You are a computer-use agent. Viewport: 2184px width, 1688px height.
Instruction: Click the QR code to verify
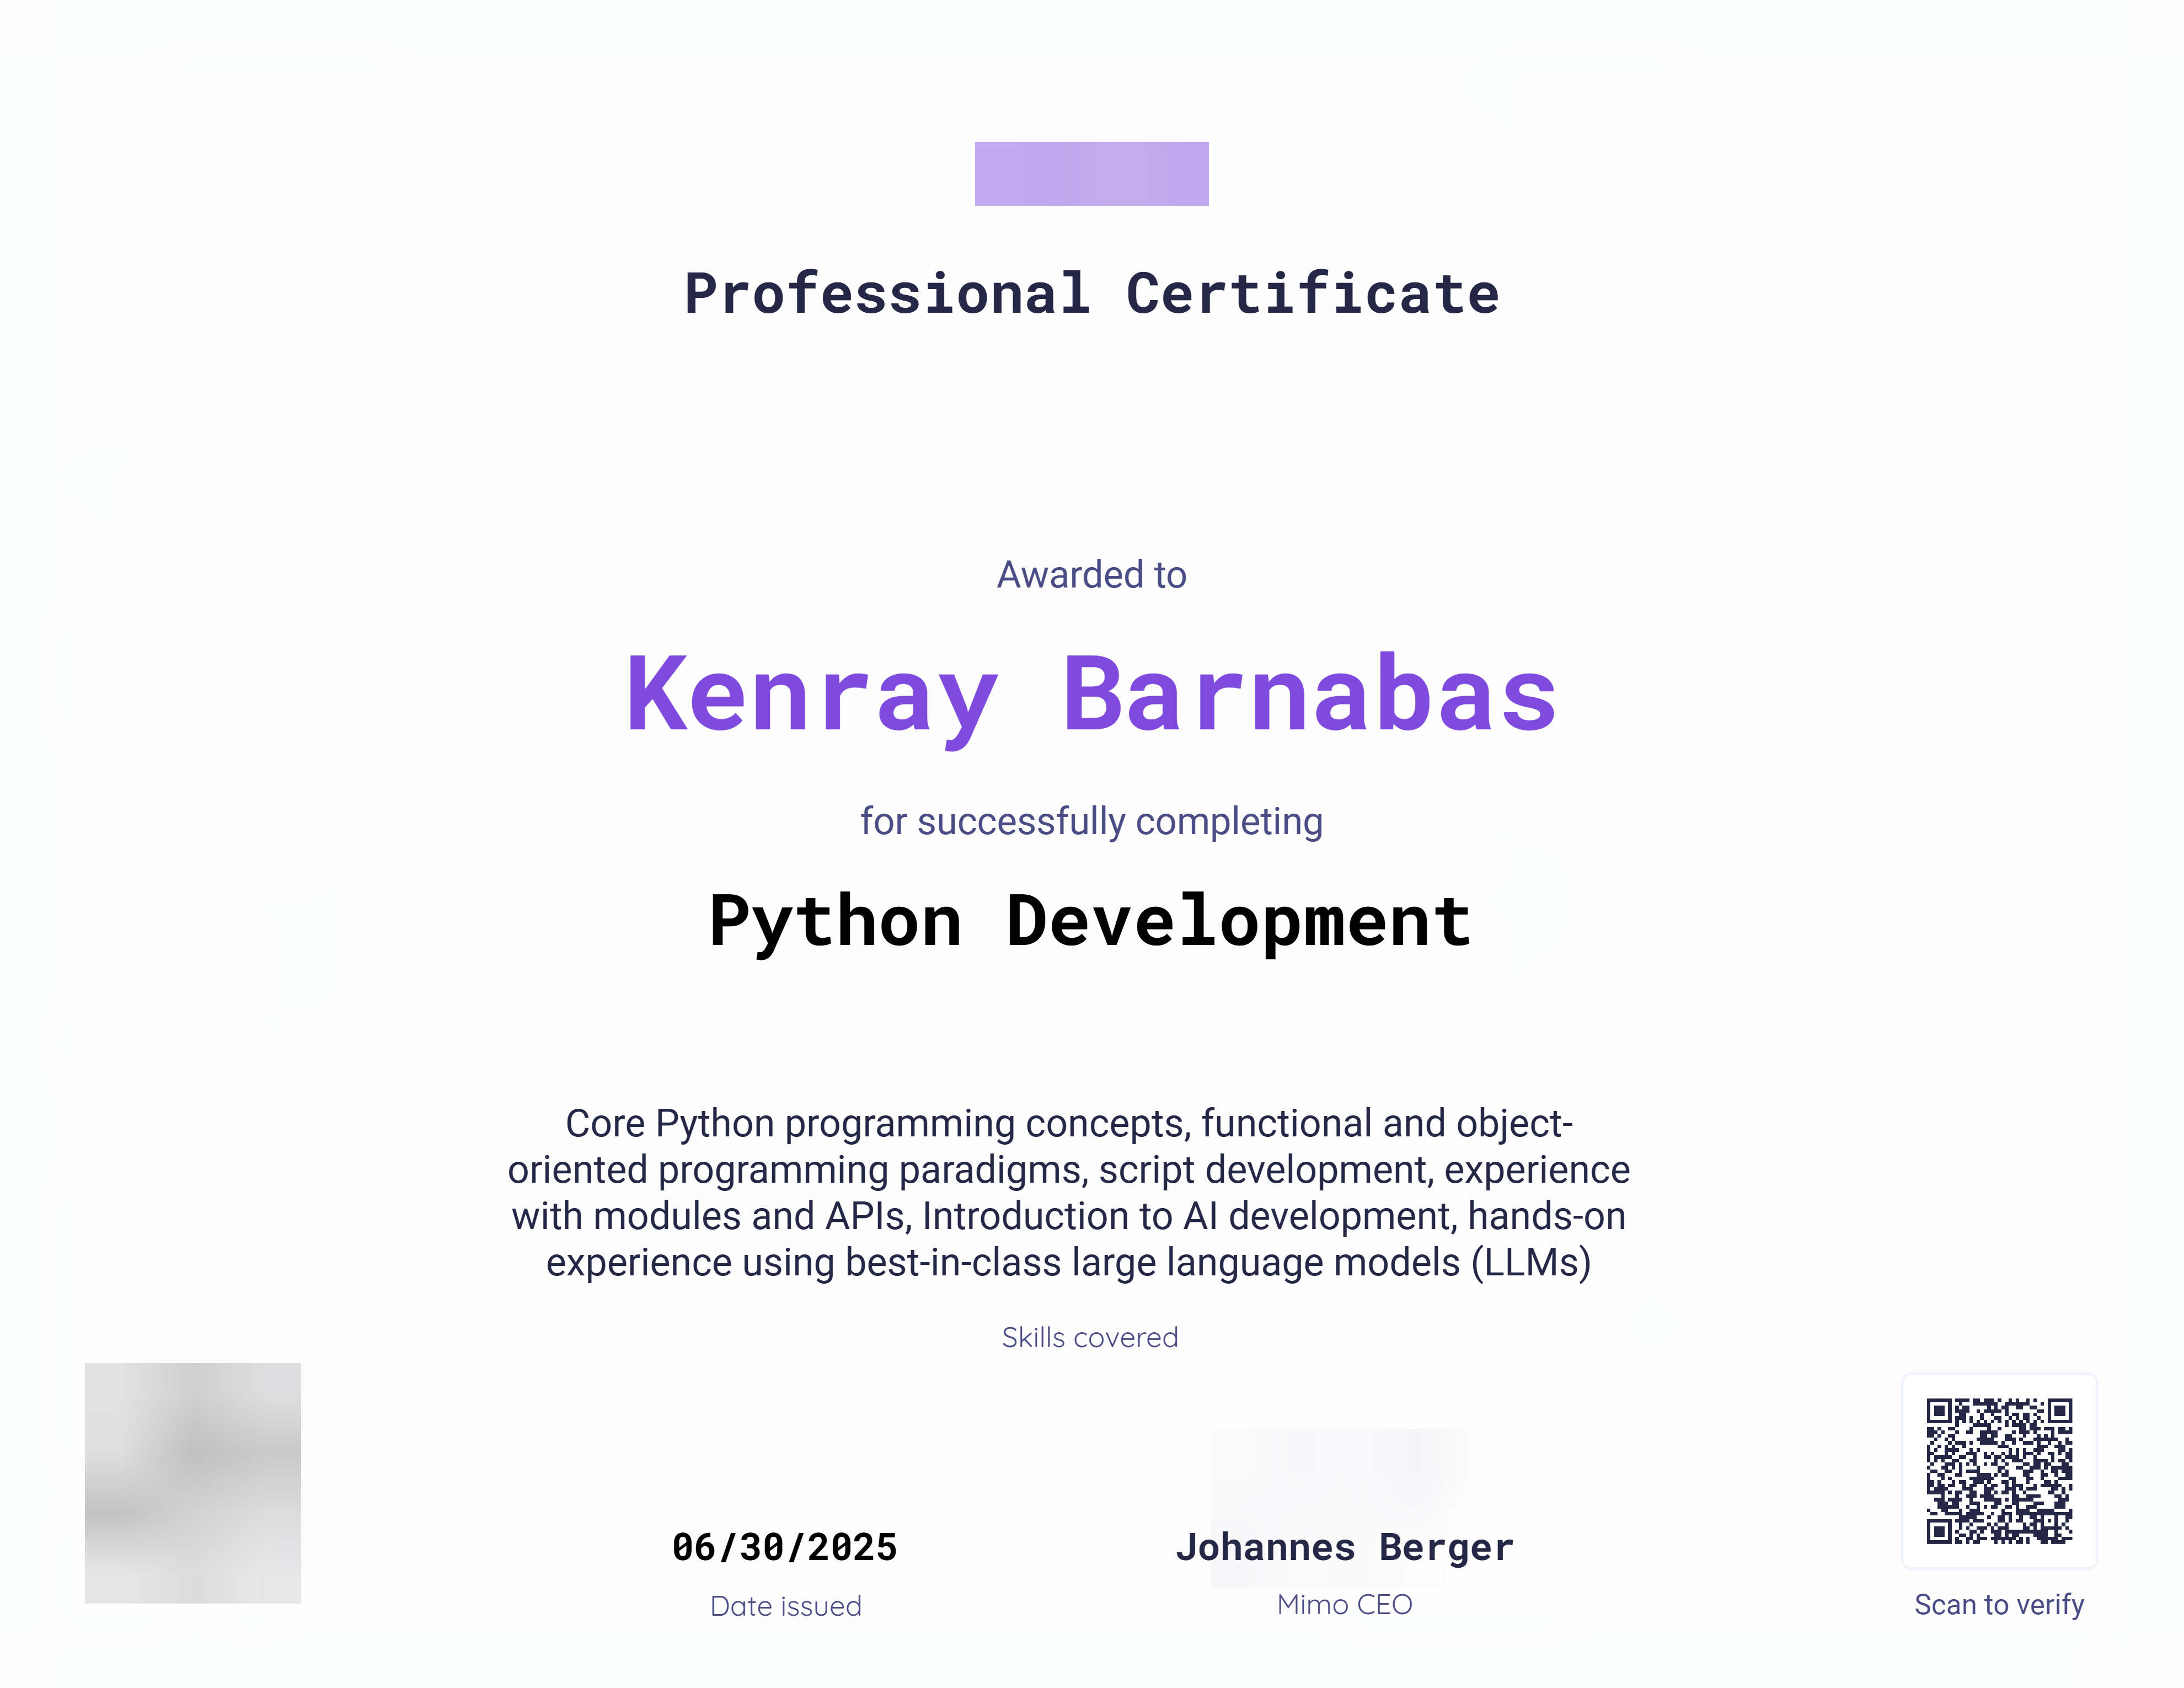[x=1998, y=1470]
